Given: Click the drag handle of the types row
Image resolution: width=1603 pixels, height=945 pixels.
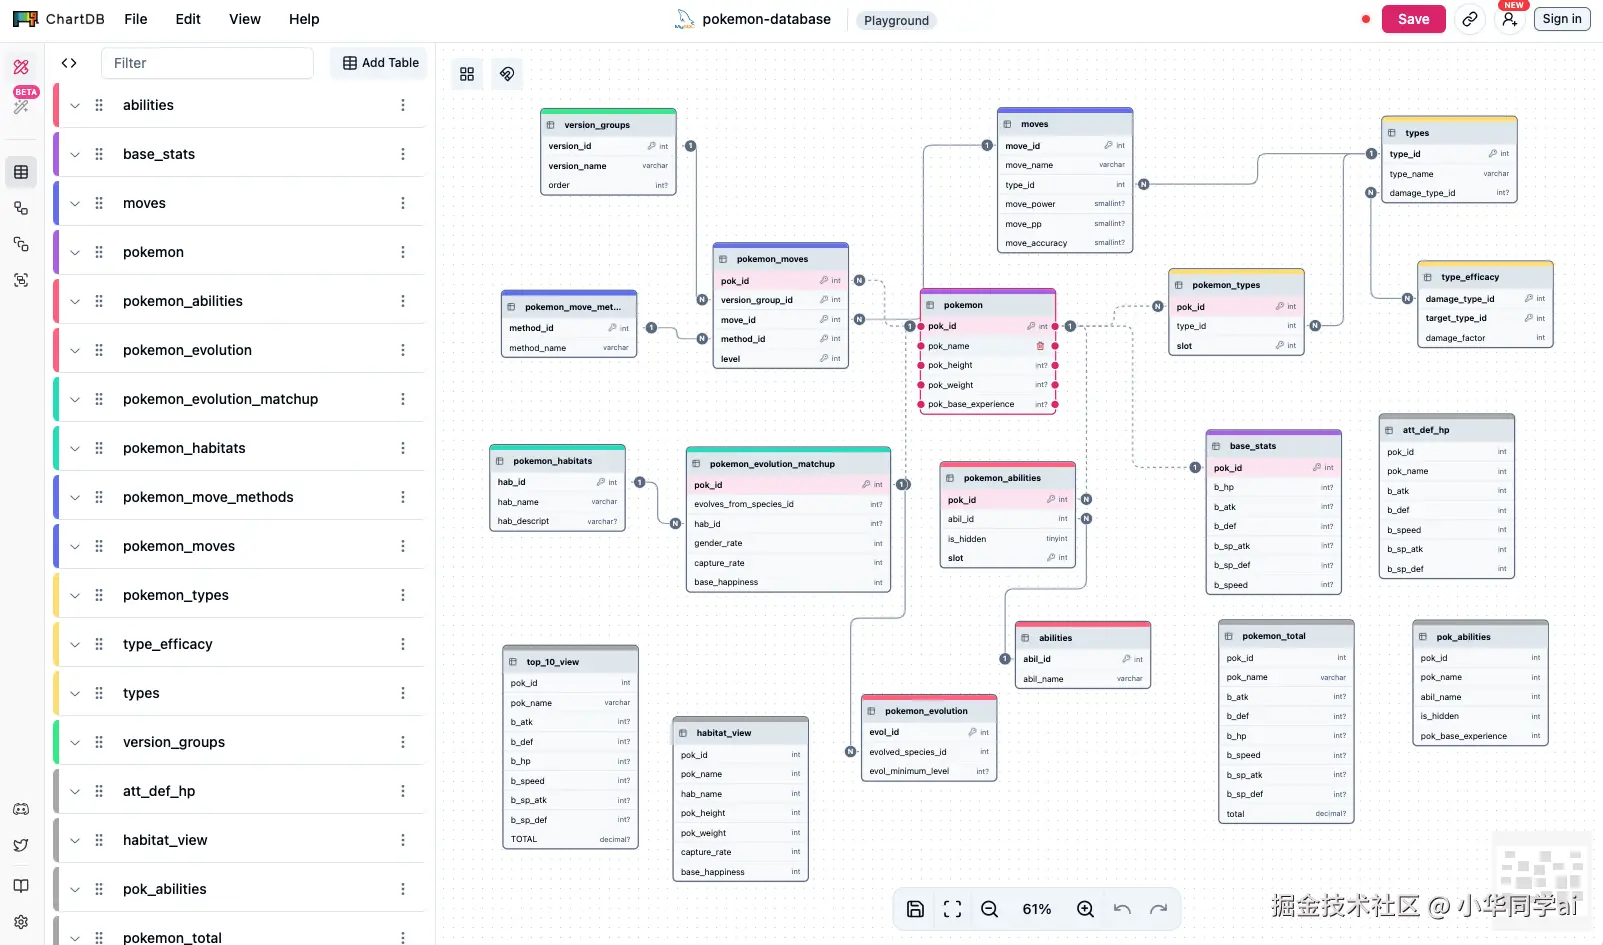Looking at the screenshot, I should click(x=99, y=693).
